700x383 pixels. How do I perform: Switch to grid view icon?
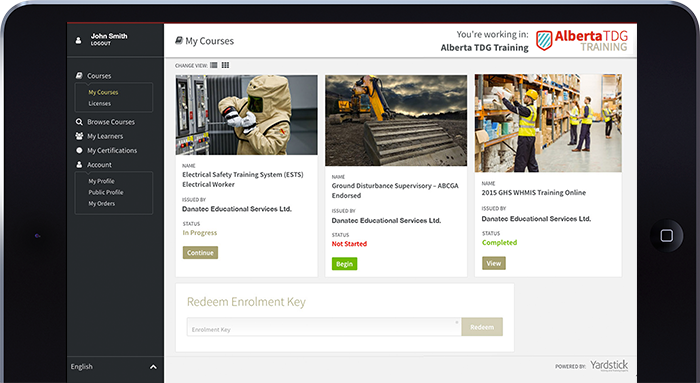(225, 65)
